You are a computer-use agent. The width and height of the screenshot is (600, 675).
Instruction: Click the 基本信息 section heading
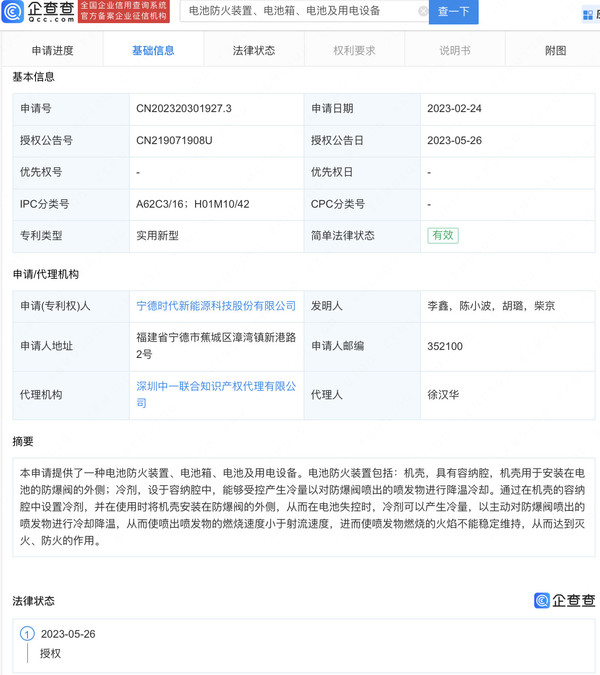point(34,77)
